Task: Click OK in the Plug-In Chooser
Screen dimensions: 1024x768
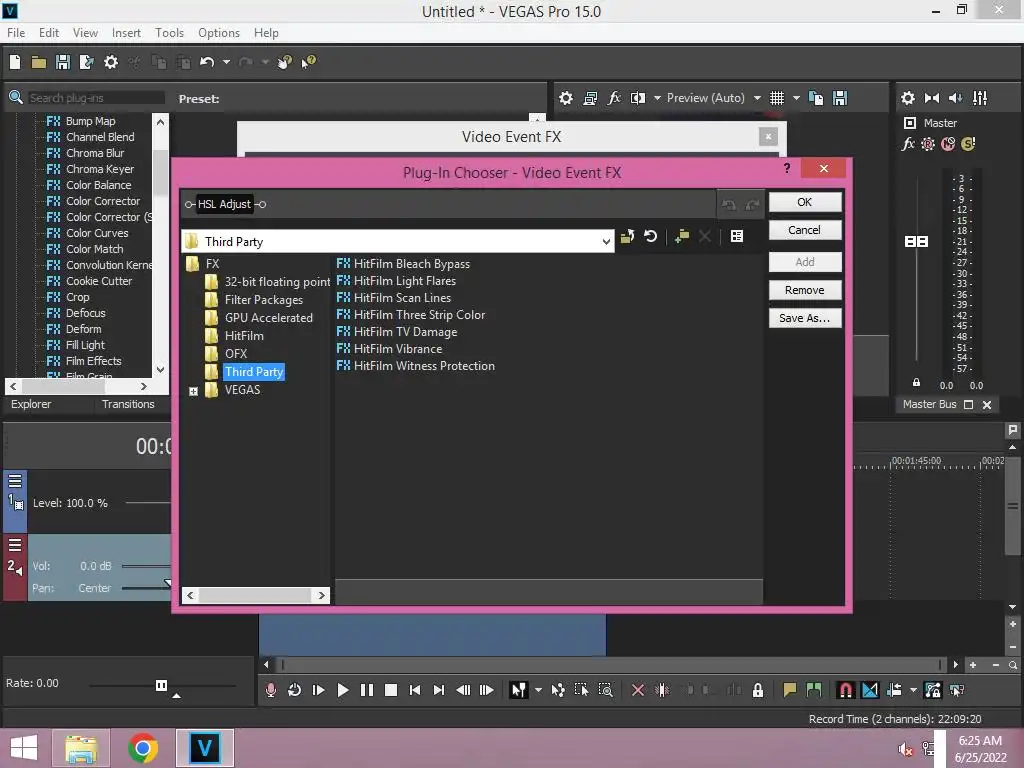Action: pyautogui.click(x=805, y=202)
